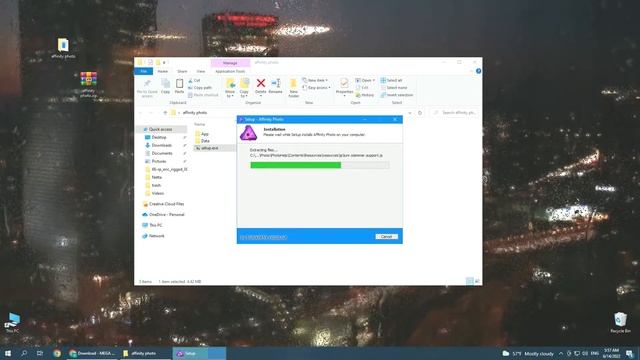Click Pin to Quick access in the ribbon
The image size is (640, 360).
[x=147, y=88]
